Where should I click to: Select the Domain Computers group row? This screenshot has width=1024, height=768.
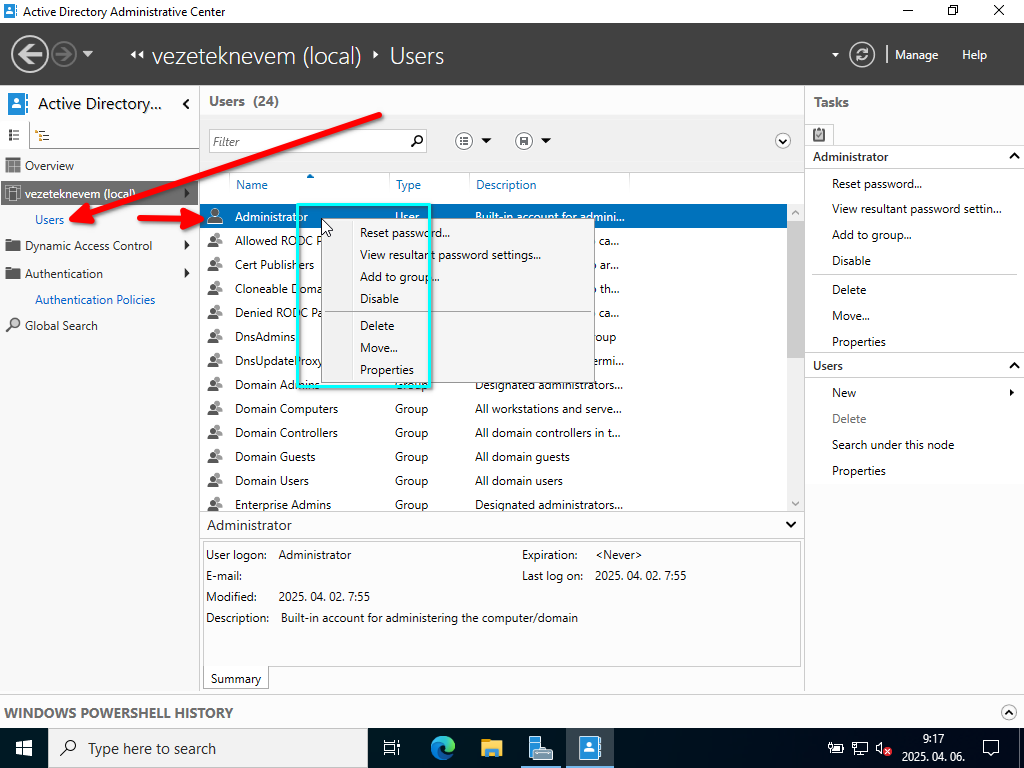(x=286, y=409)
